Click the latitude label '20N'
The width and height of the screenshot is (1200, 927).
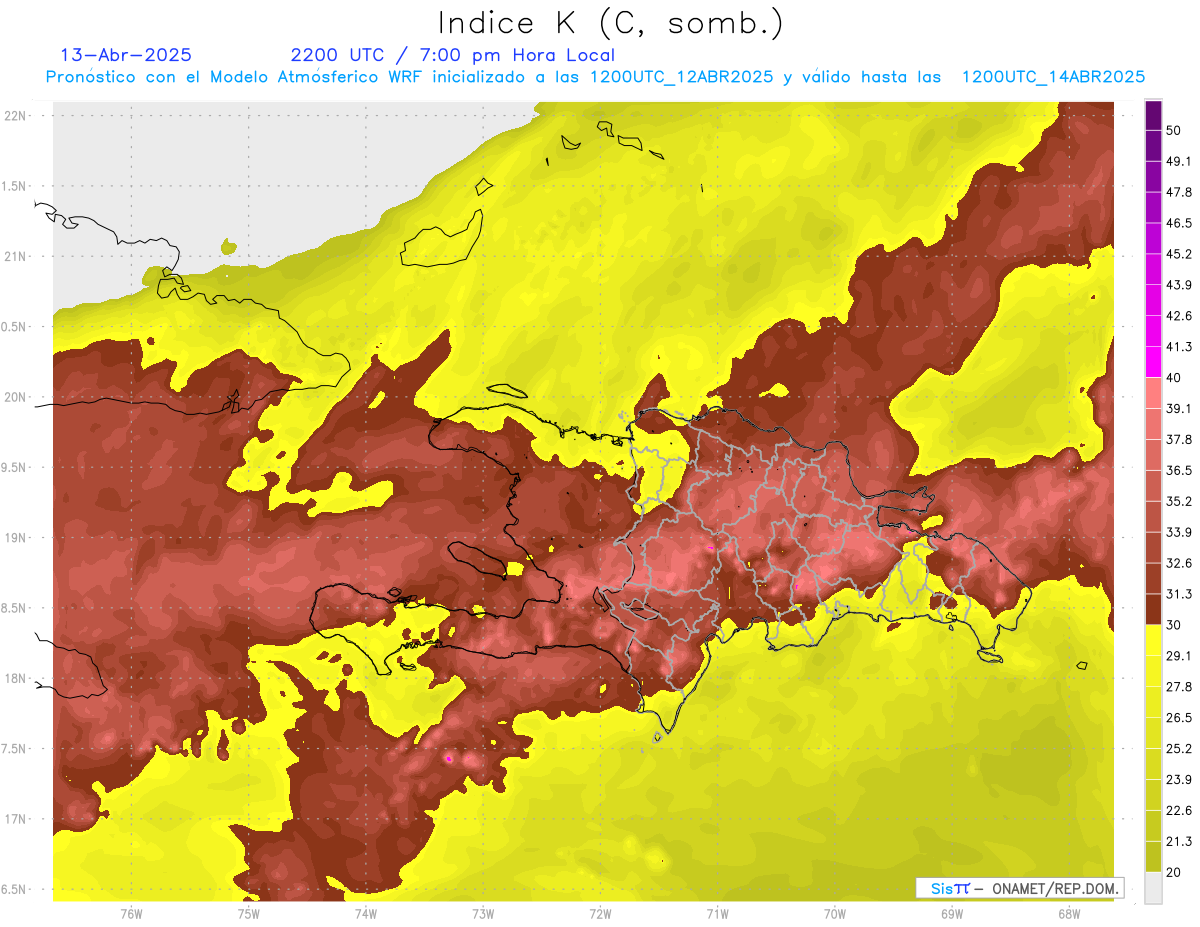coord(15,398)
